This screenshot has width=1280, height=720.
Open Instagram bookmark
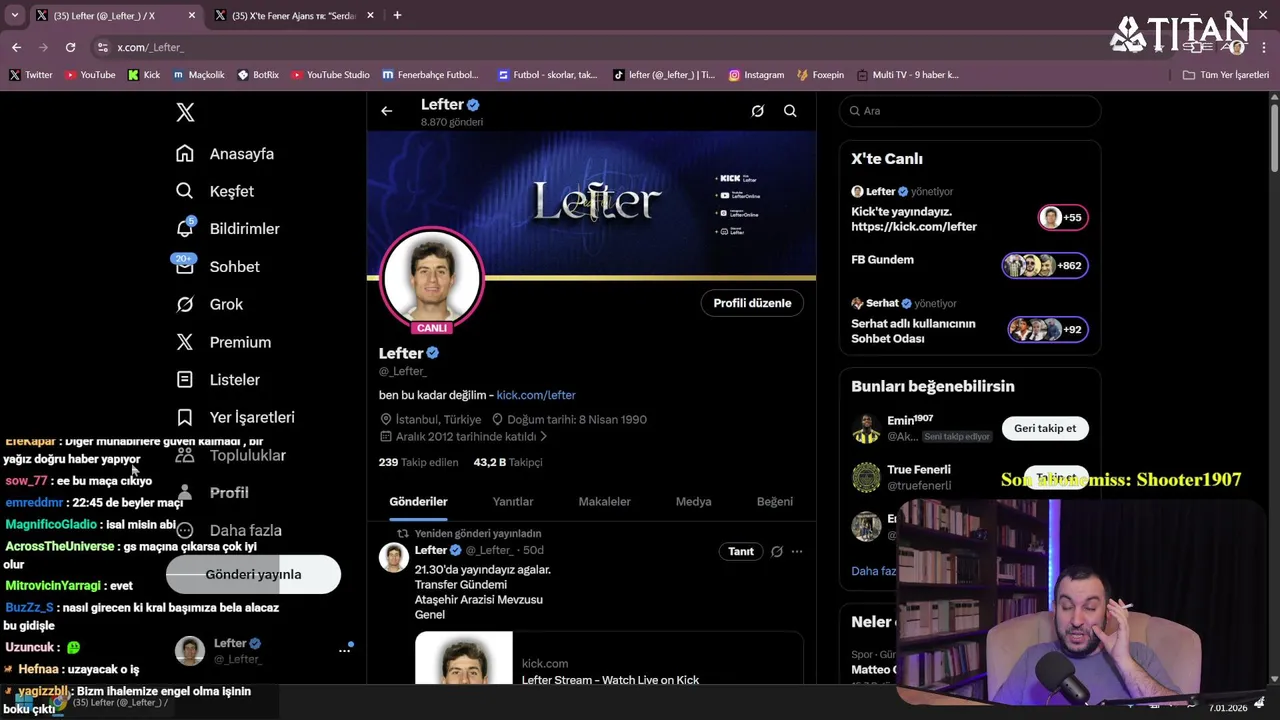[756, 75]
